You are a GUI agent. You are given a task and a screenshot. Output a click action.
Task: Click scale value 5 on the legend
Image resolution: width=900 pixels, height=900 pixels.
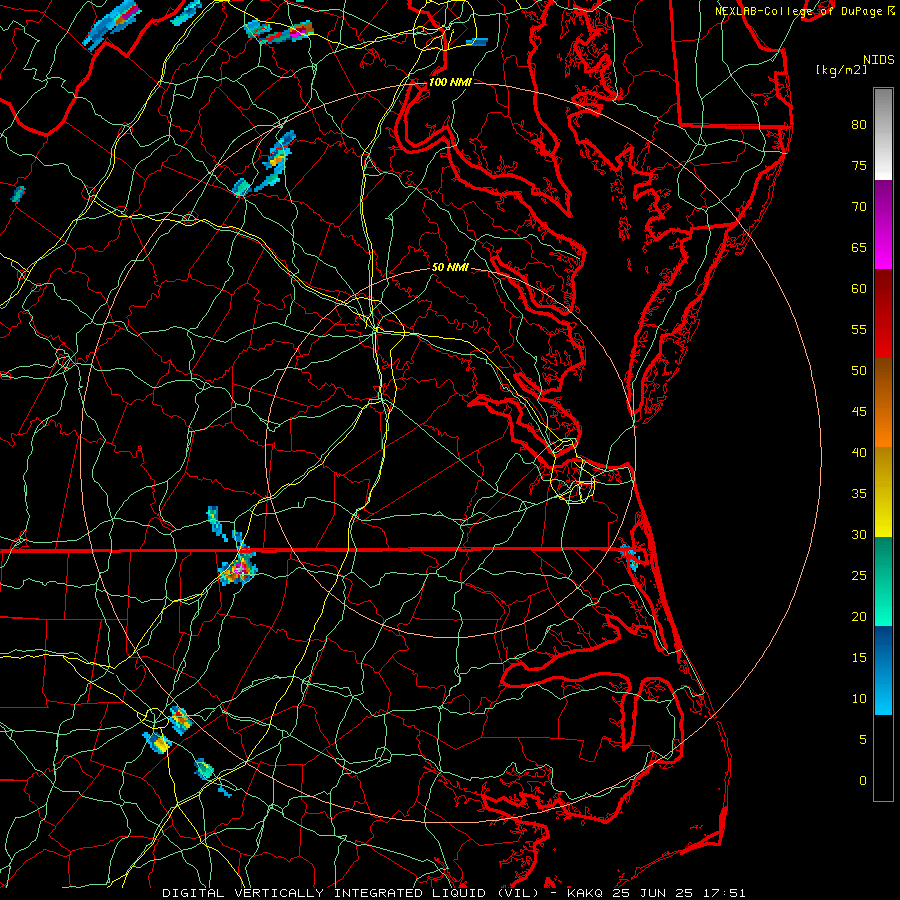(x=863, y=740)
